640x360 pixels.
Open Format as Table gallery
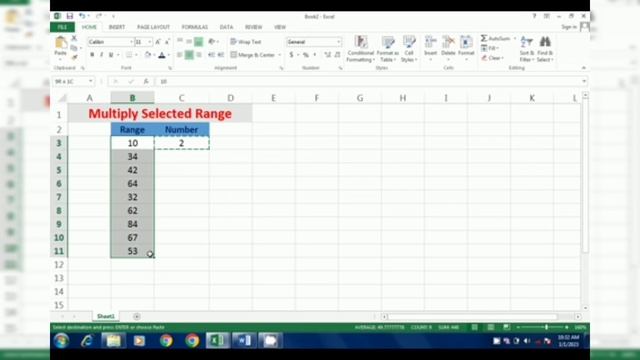tap(387, 49)
